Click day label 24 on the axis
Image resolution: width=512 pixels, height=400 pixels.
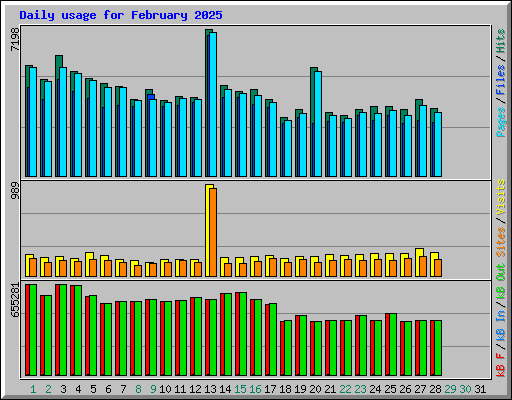point(375,389)
